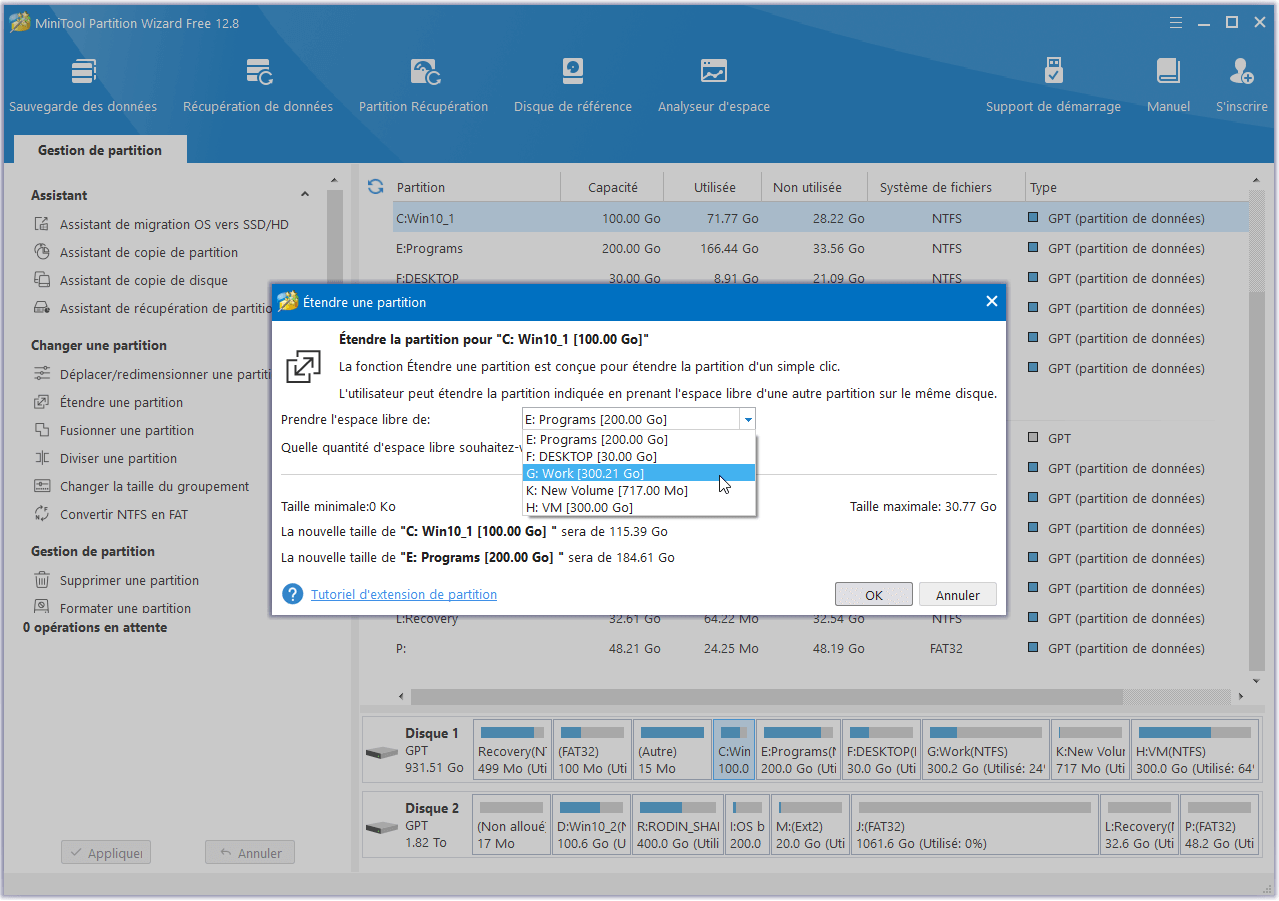
Task: Click the refresh icon beside Partition header
Action: (x=376, y=187)
